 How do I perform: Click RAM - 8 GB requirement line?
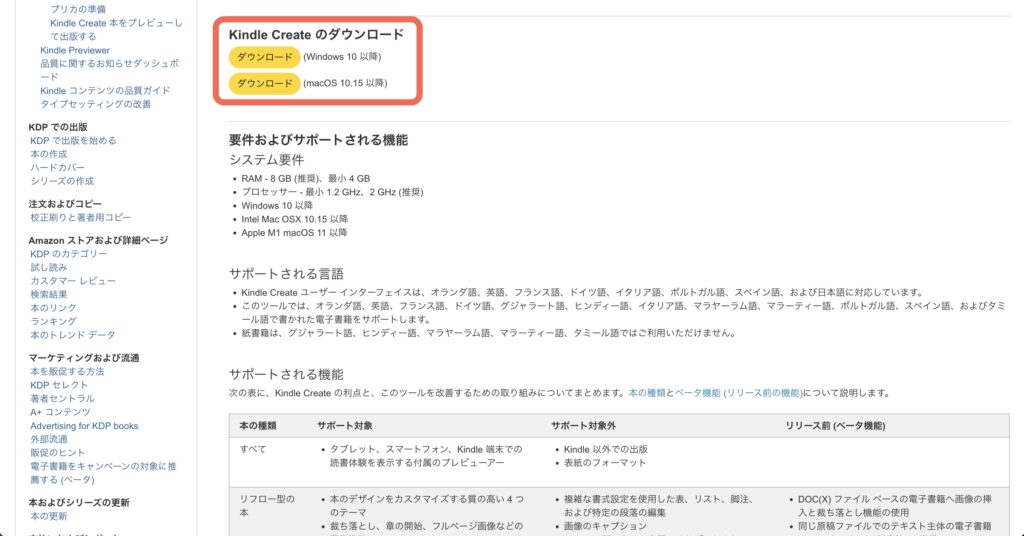(x=306, y=178)
